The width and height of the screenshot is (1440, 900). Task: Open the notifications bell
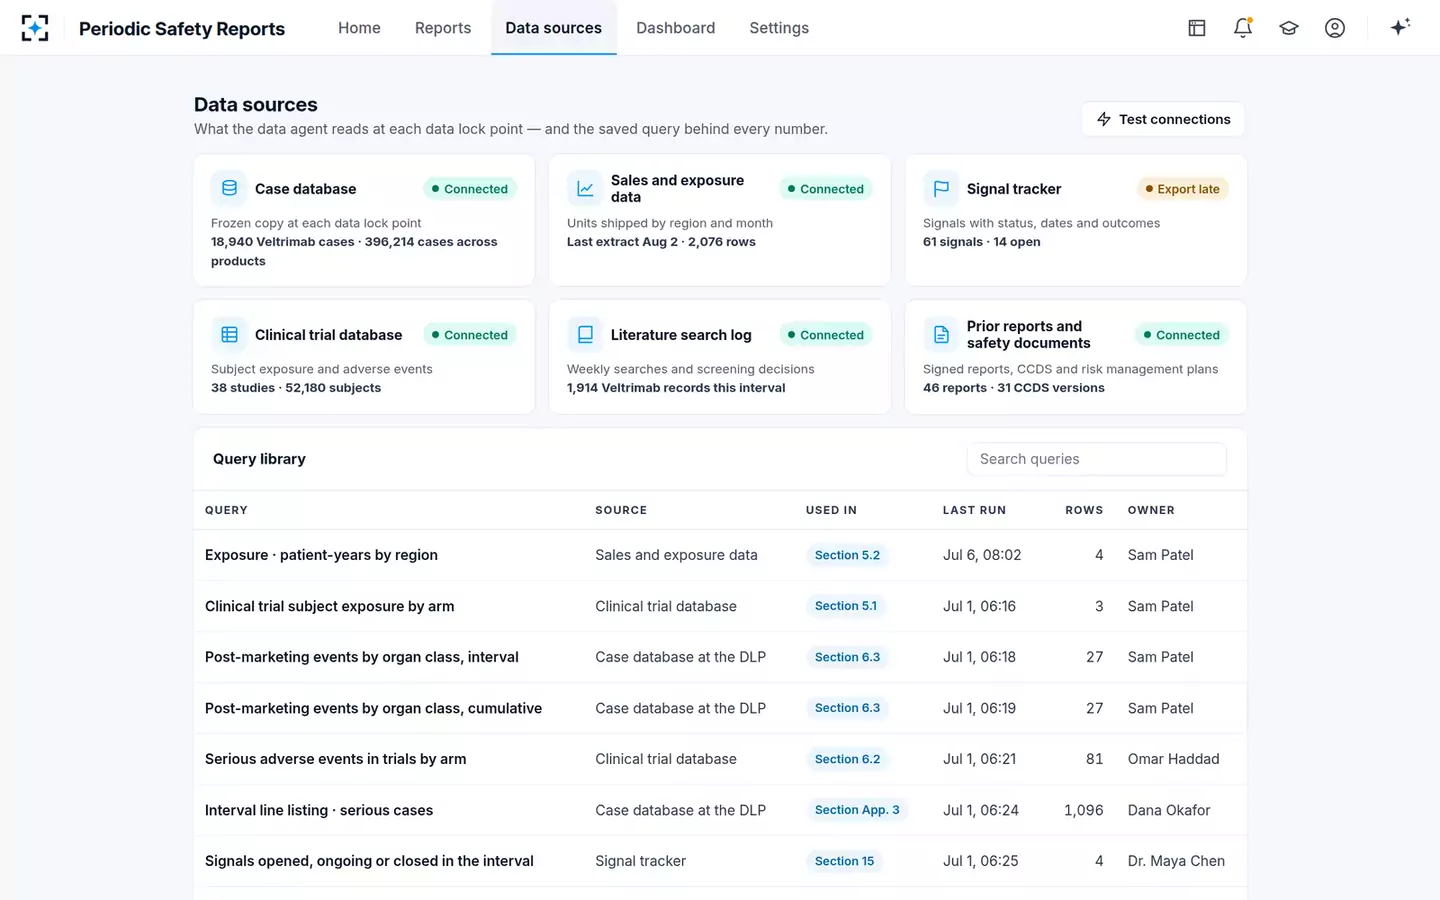[x=1243, y=28]
